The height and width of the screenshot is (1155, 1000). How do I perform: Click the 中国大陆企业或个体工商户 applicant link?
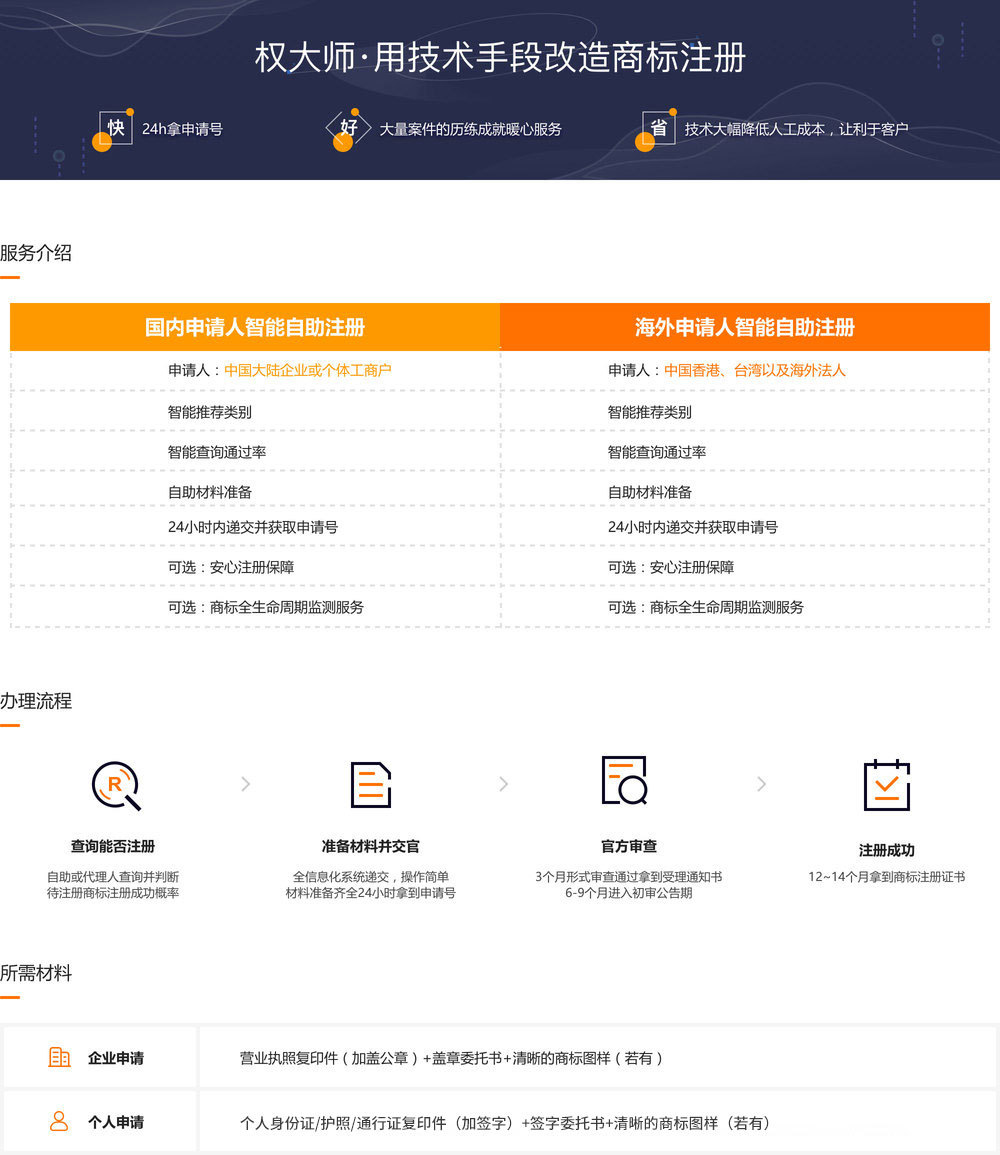pyautogui.click(x=308, y=371)
